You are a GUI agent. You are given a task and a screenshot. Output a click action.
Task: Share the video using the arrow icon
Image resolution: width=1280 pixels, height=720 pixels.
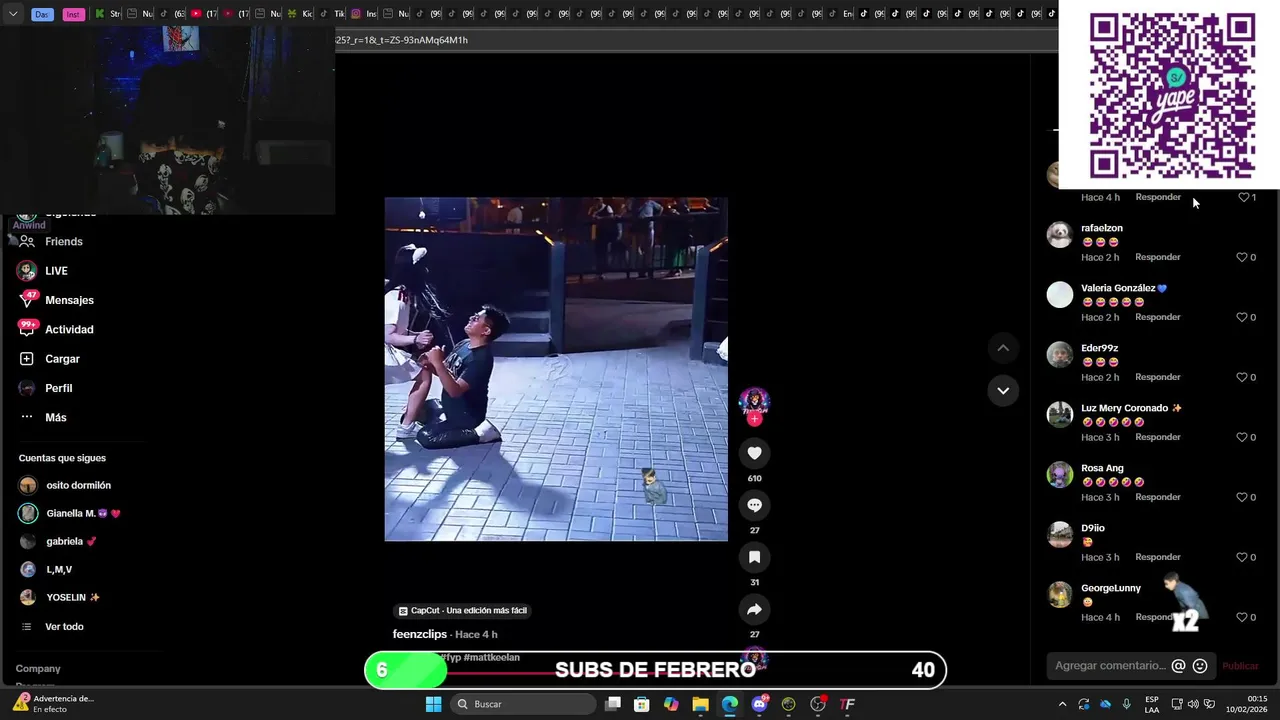(754, 609)
